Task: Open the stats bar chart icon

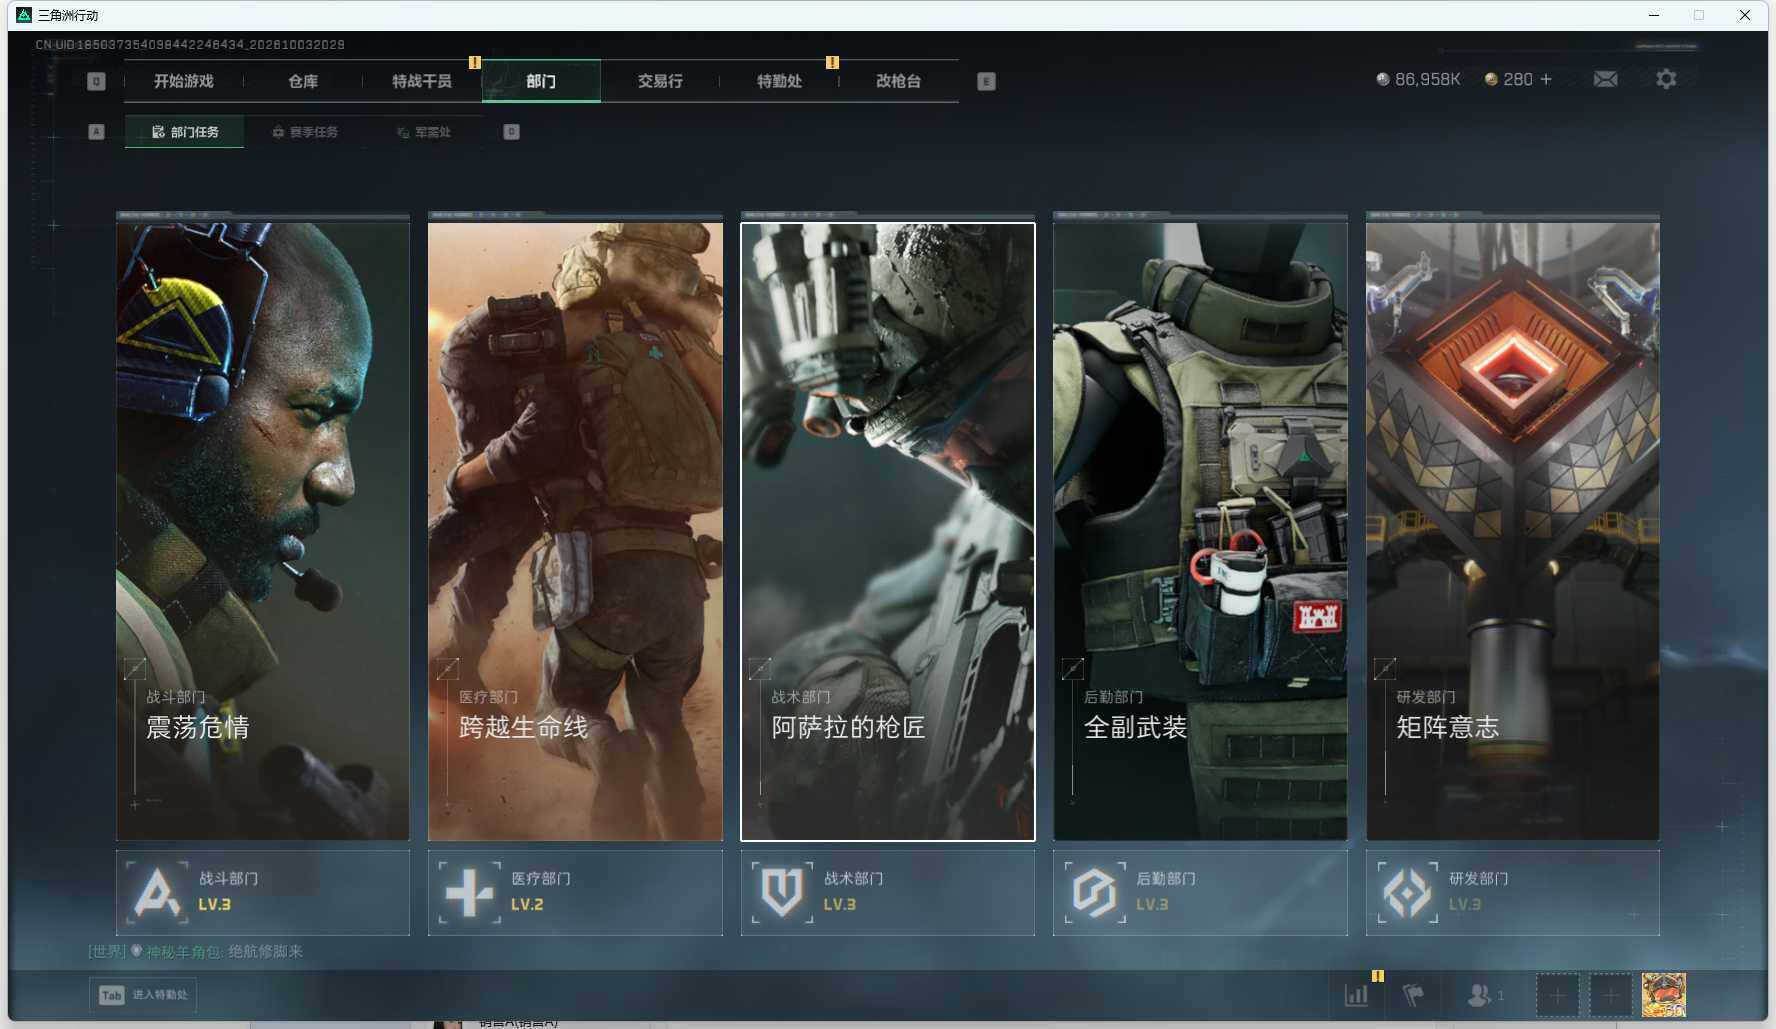Action: click(1357, 995)
